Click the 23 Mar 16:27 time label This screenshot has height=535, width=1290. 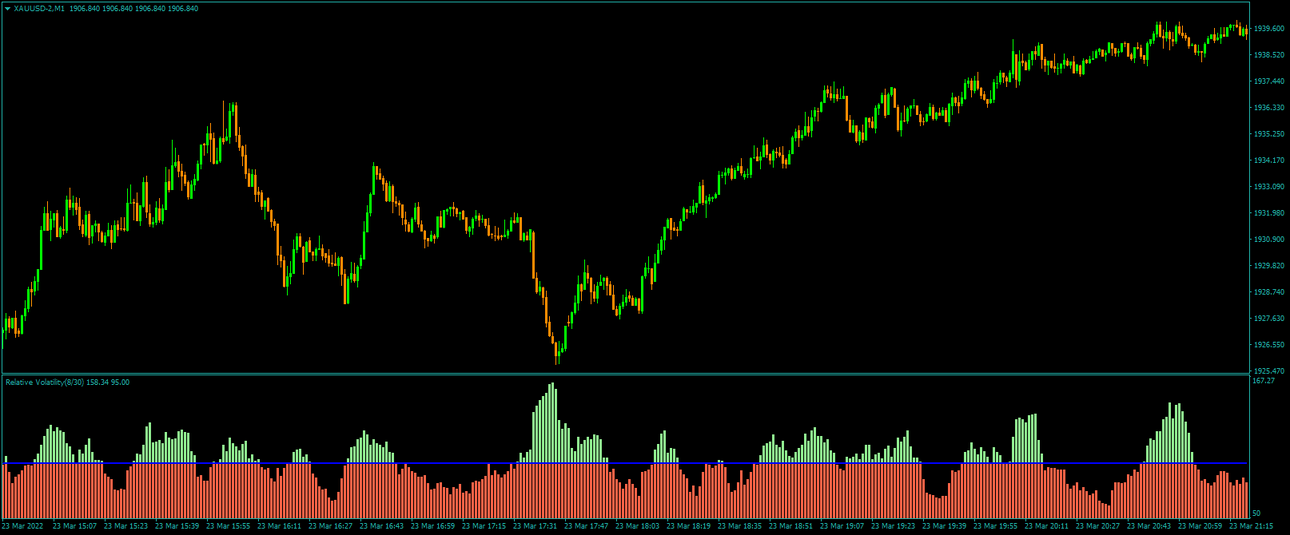point(329,526)
